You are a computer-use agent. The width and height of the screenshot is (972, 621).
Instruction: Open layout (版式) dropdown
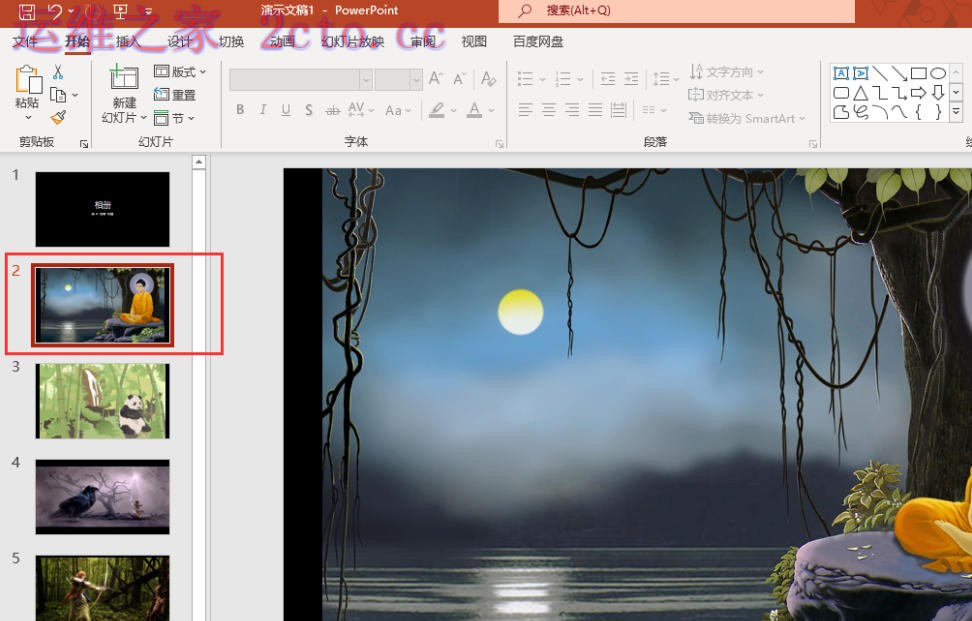180,72
